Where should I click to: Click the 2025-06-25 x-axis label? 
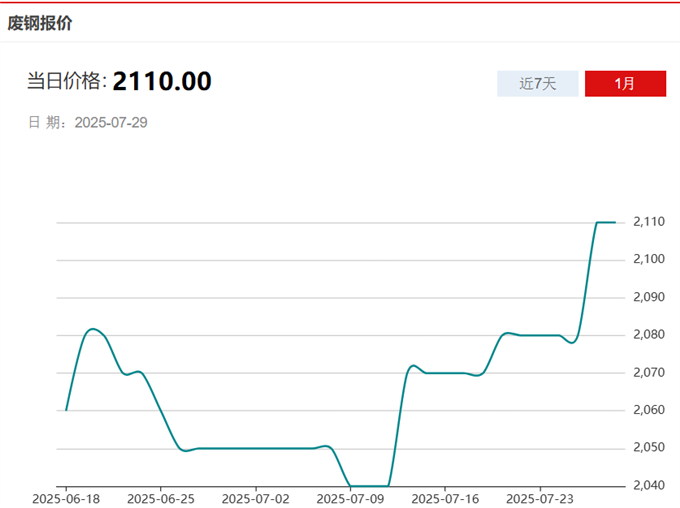161,497
